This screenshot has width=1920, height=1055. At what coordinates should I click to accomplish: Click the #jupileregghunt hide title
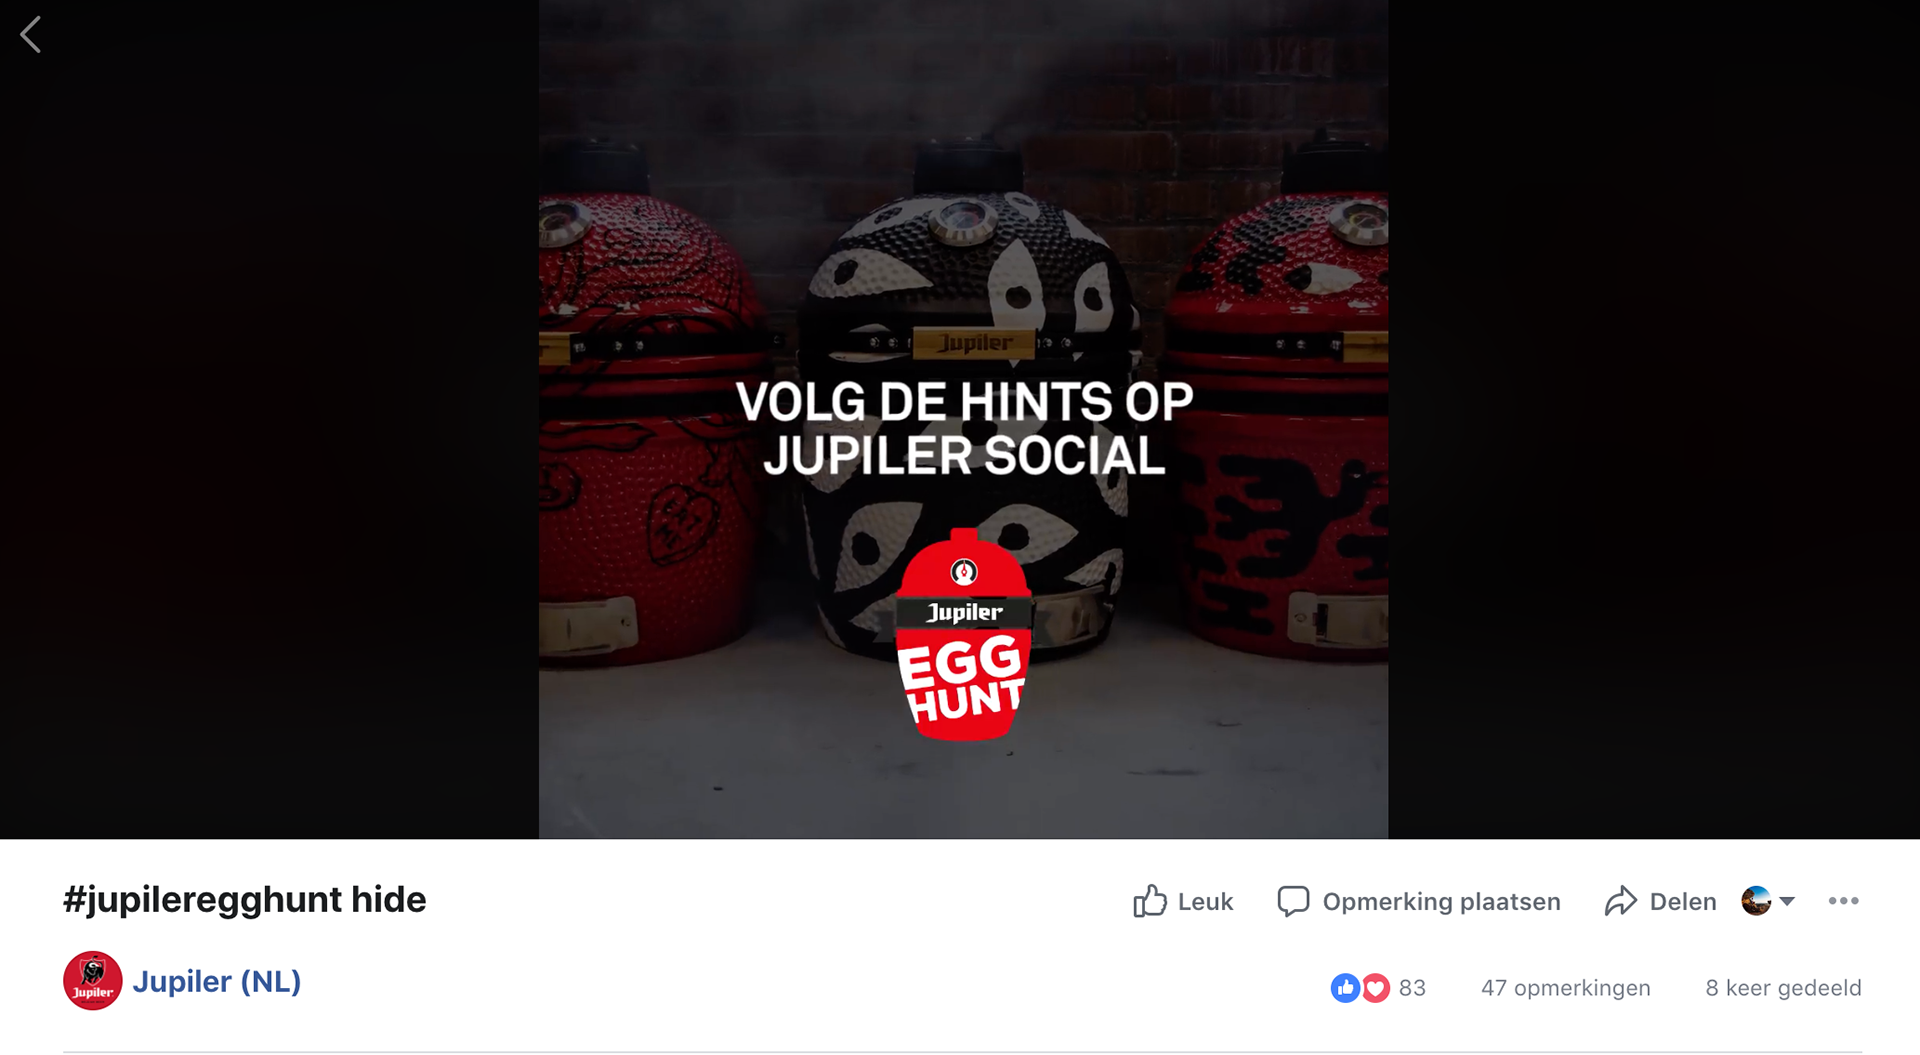[244, 899]
